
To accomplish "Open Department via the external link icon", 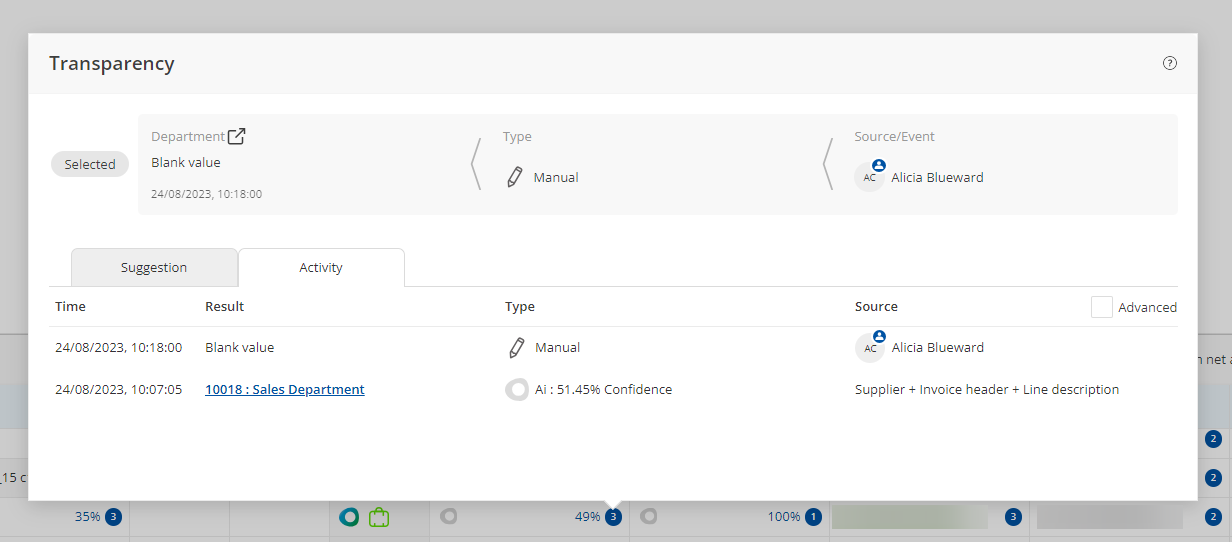I will click(x=237, y=136).
